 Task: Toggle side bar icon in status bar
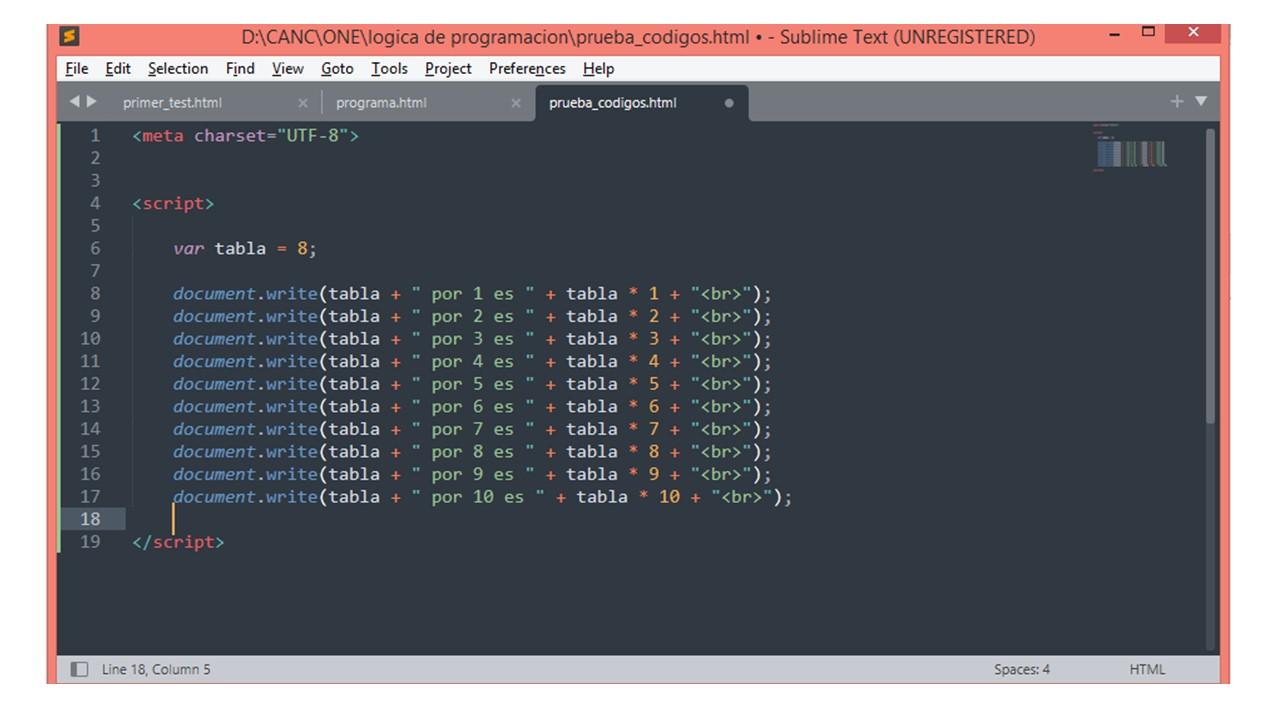coord(79,669)
